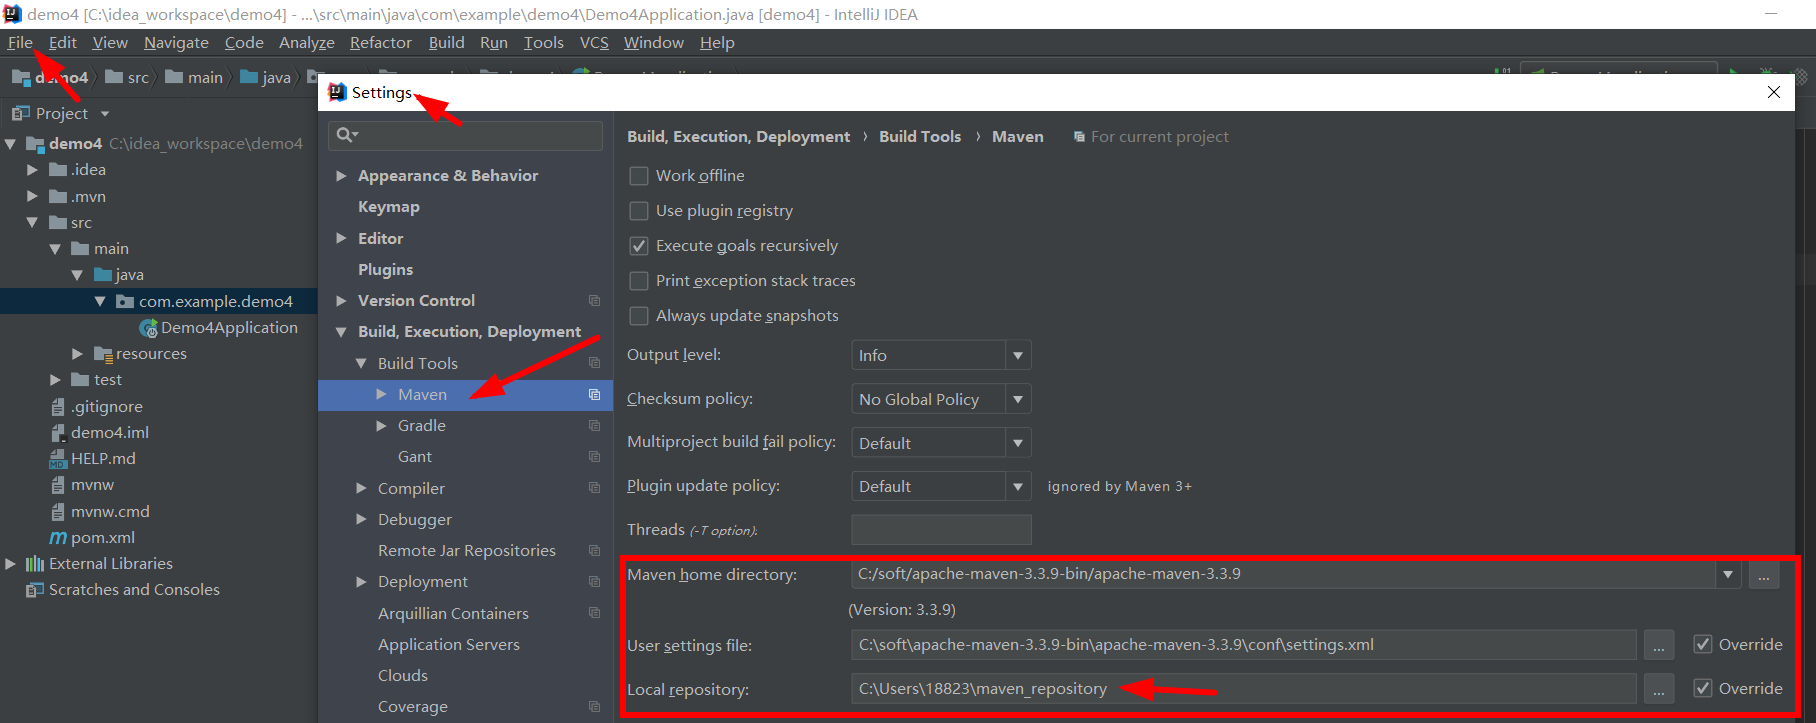This screenshot has height=723, width=1816.
Task: Toggle Override for User settings file
Action: tap(1702, 644)
